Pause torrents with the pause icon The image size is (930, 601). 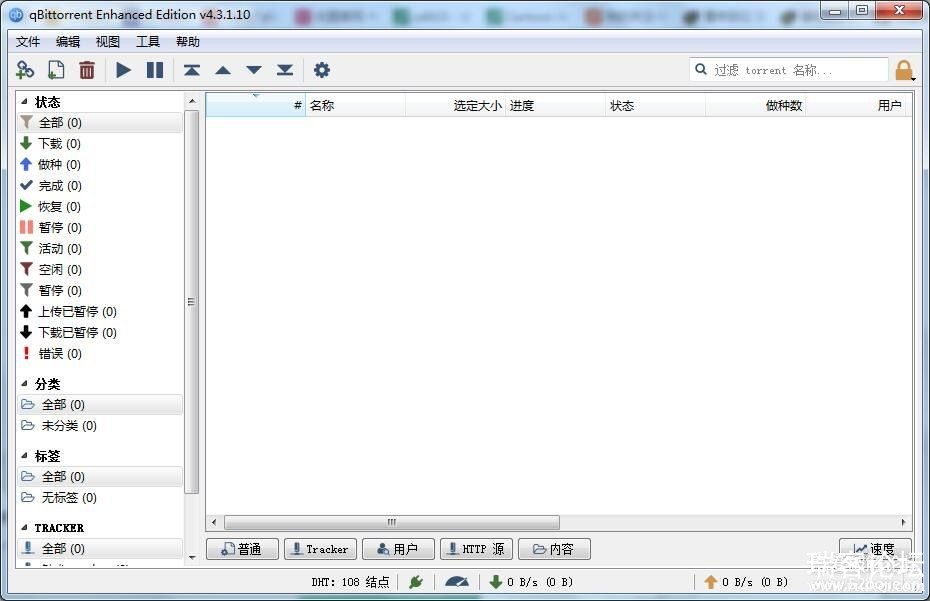[x=155, y=70]
